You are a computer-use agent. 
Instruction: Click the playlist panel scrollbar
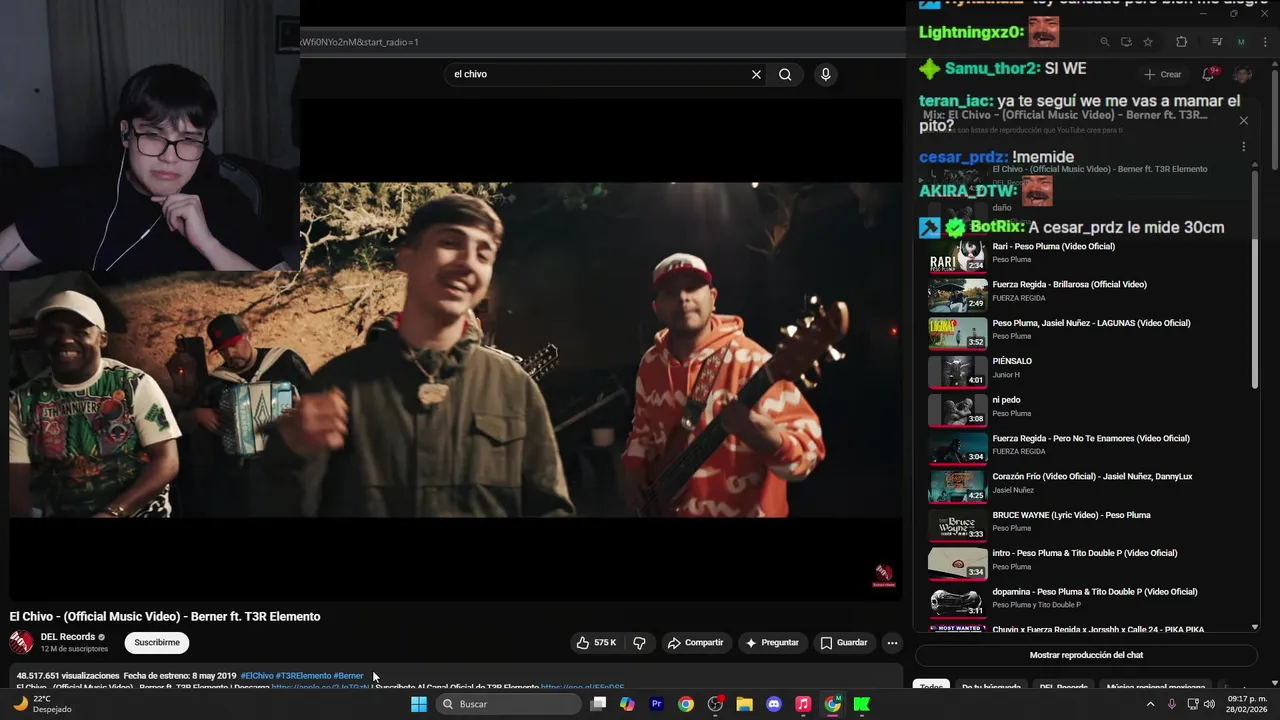pos(1255,280)
